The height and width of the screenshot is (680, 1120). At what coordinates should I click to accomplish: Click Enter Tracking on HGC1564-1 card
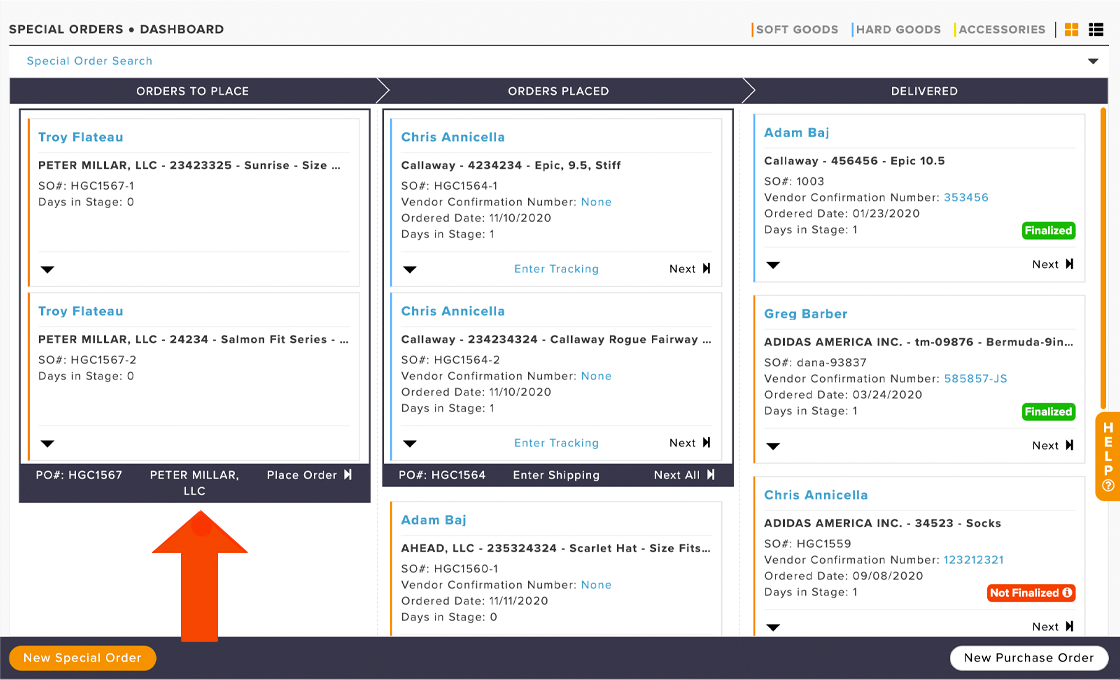[x=556, y=269]
